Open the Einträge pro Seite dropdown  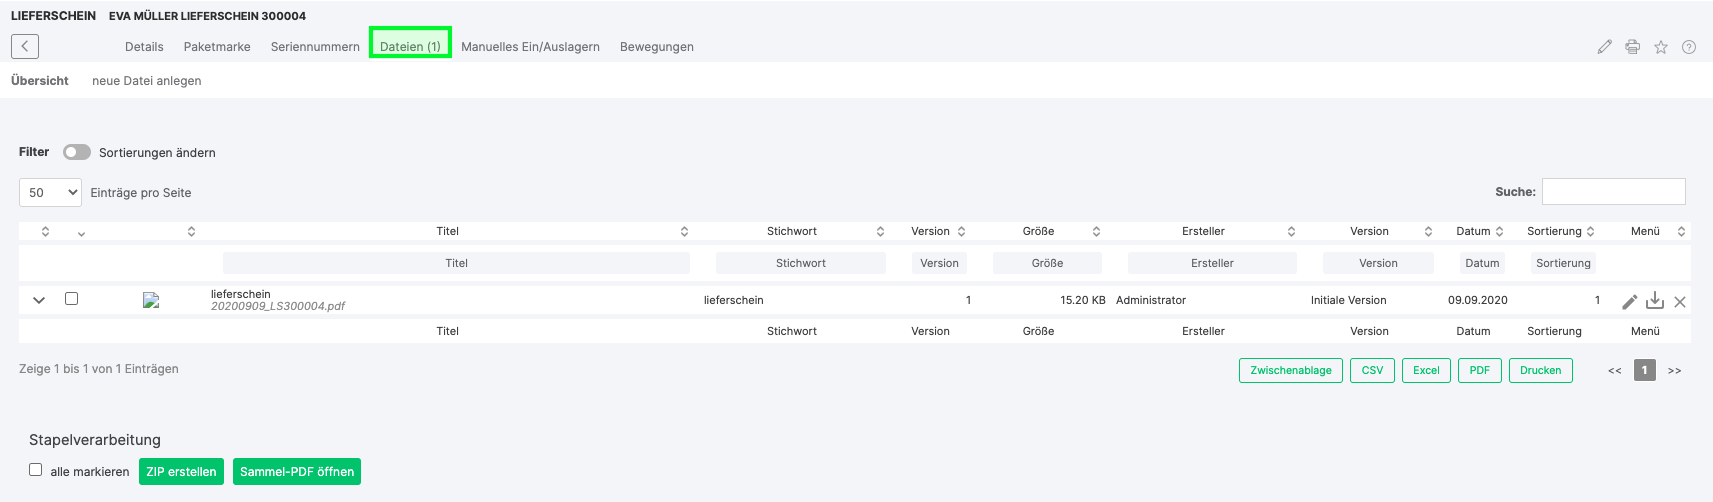tap(50, 192)
